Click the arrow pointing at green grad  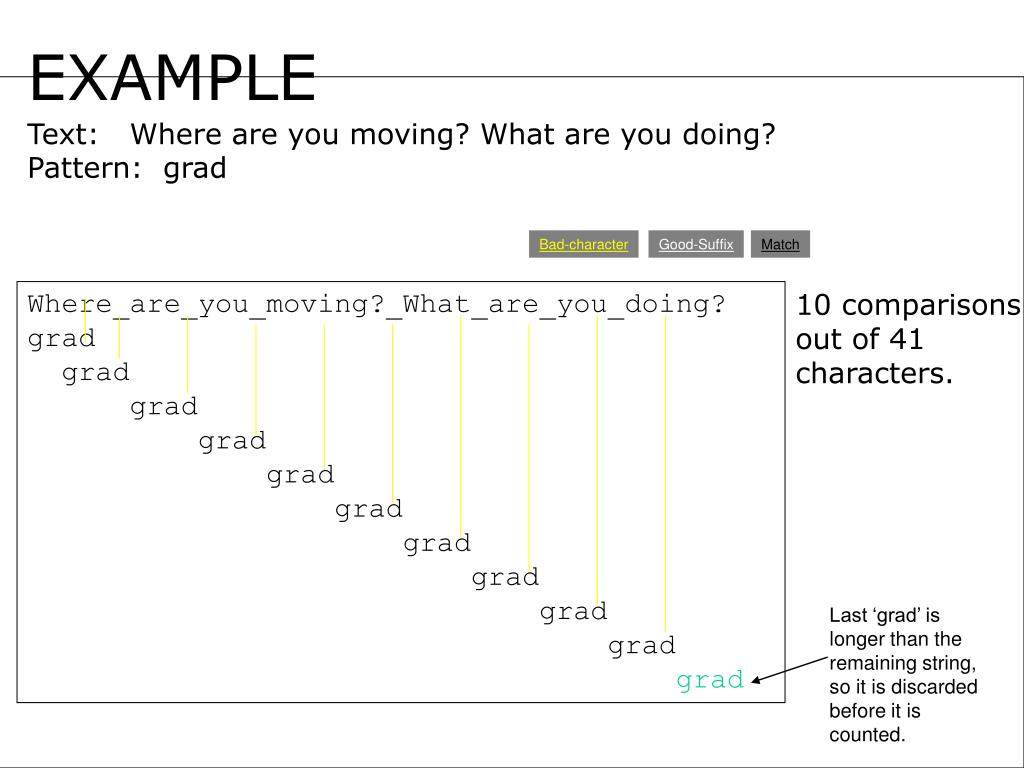pos(790,670)
